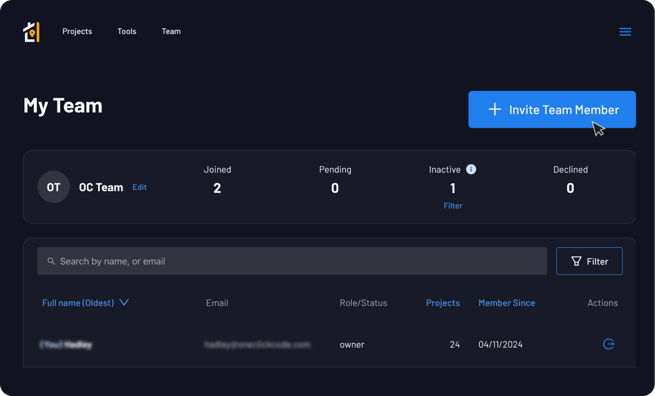Screen dimensions: 655x396
Task: Click the OT team avatar
Action: click(x=53, y=187)
